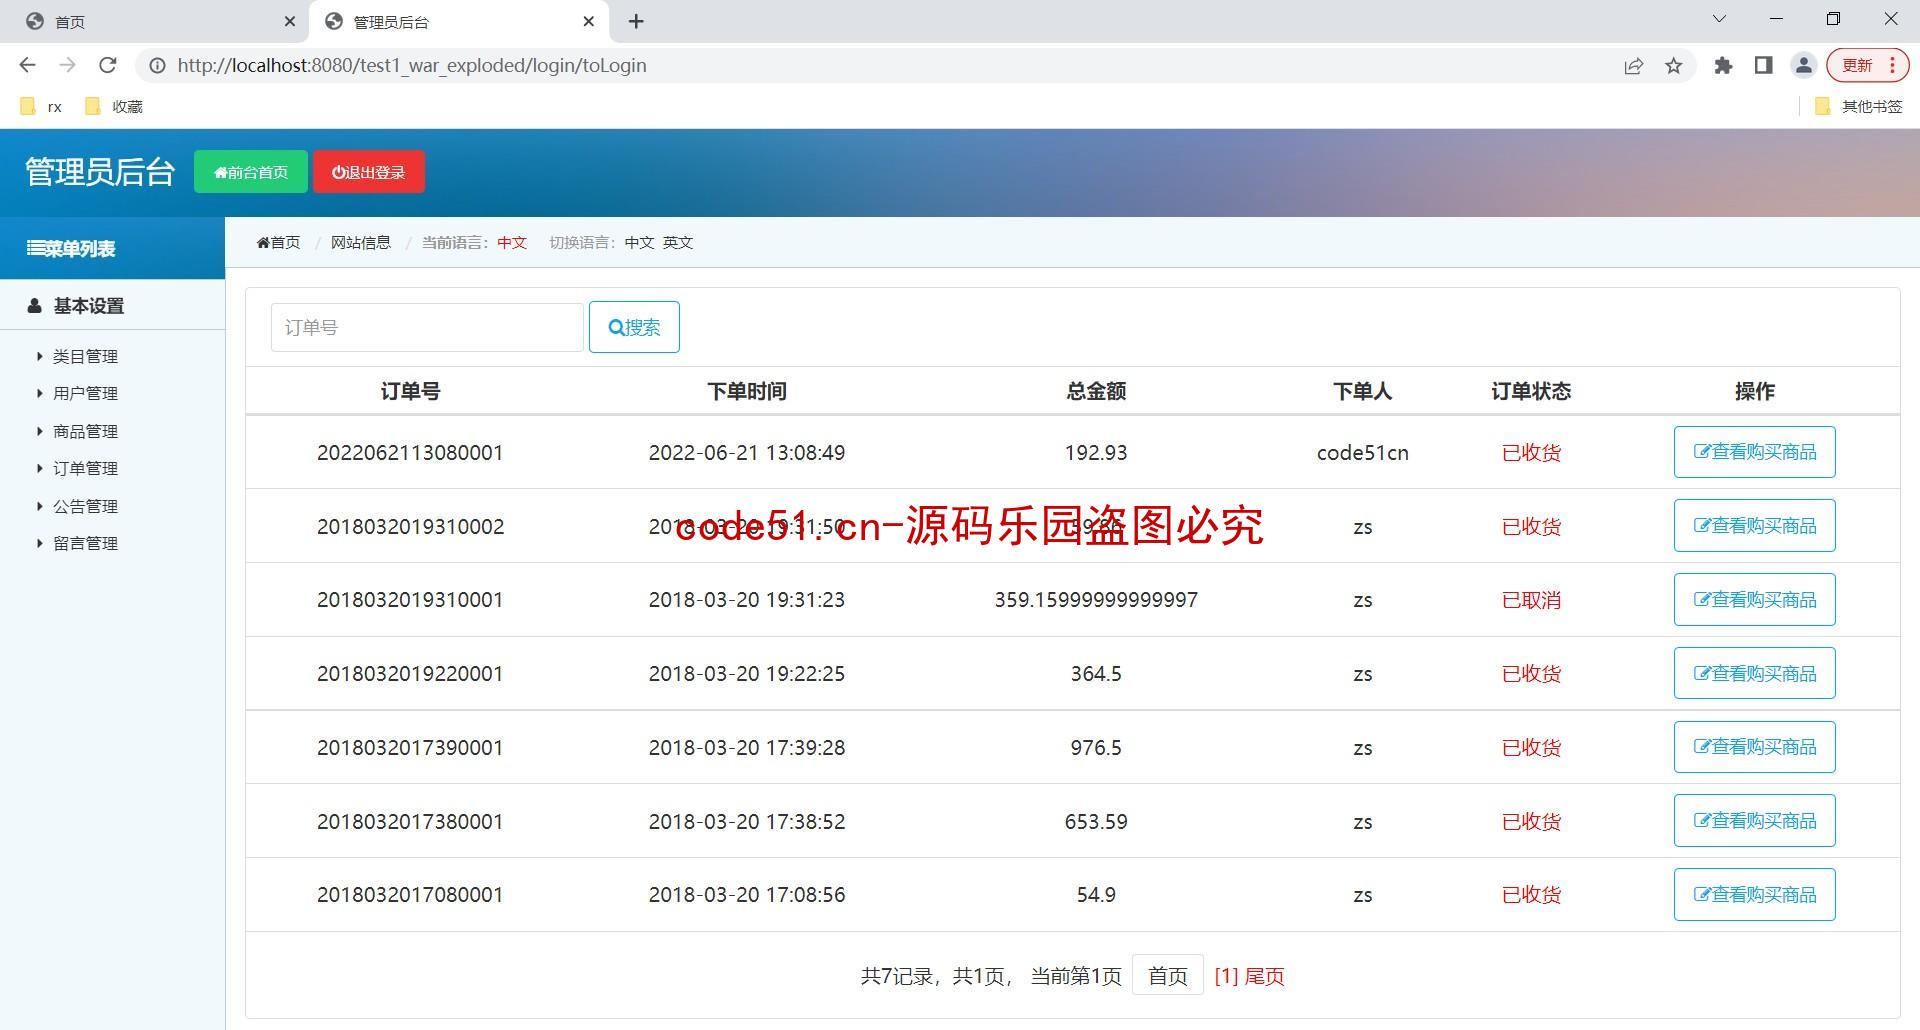View purchased goods for order 2018032019310002
The image size is (1920, 1030).
1754,526
